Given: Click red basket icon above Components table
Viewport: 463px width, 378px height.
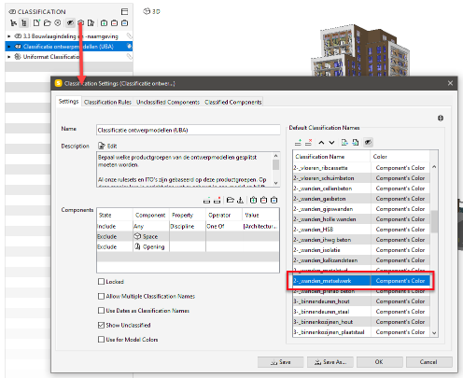Looking at the screenshot, I should click(x=264, y=200).
